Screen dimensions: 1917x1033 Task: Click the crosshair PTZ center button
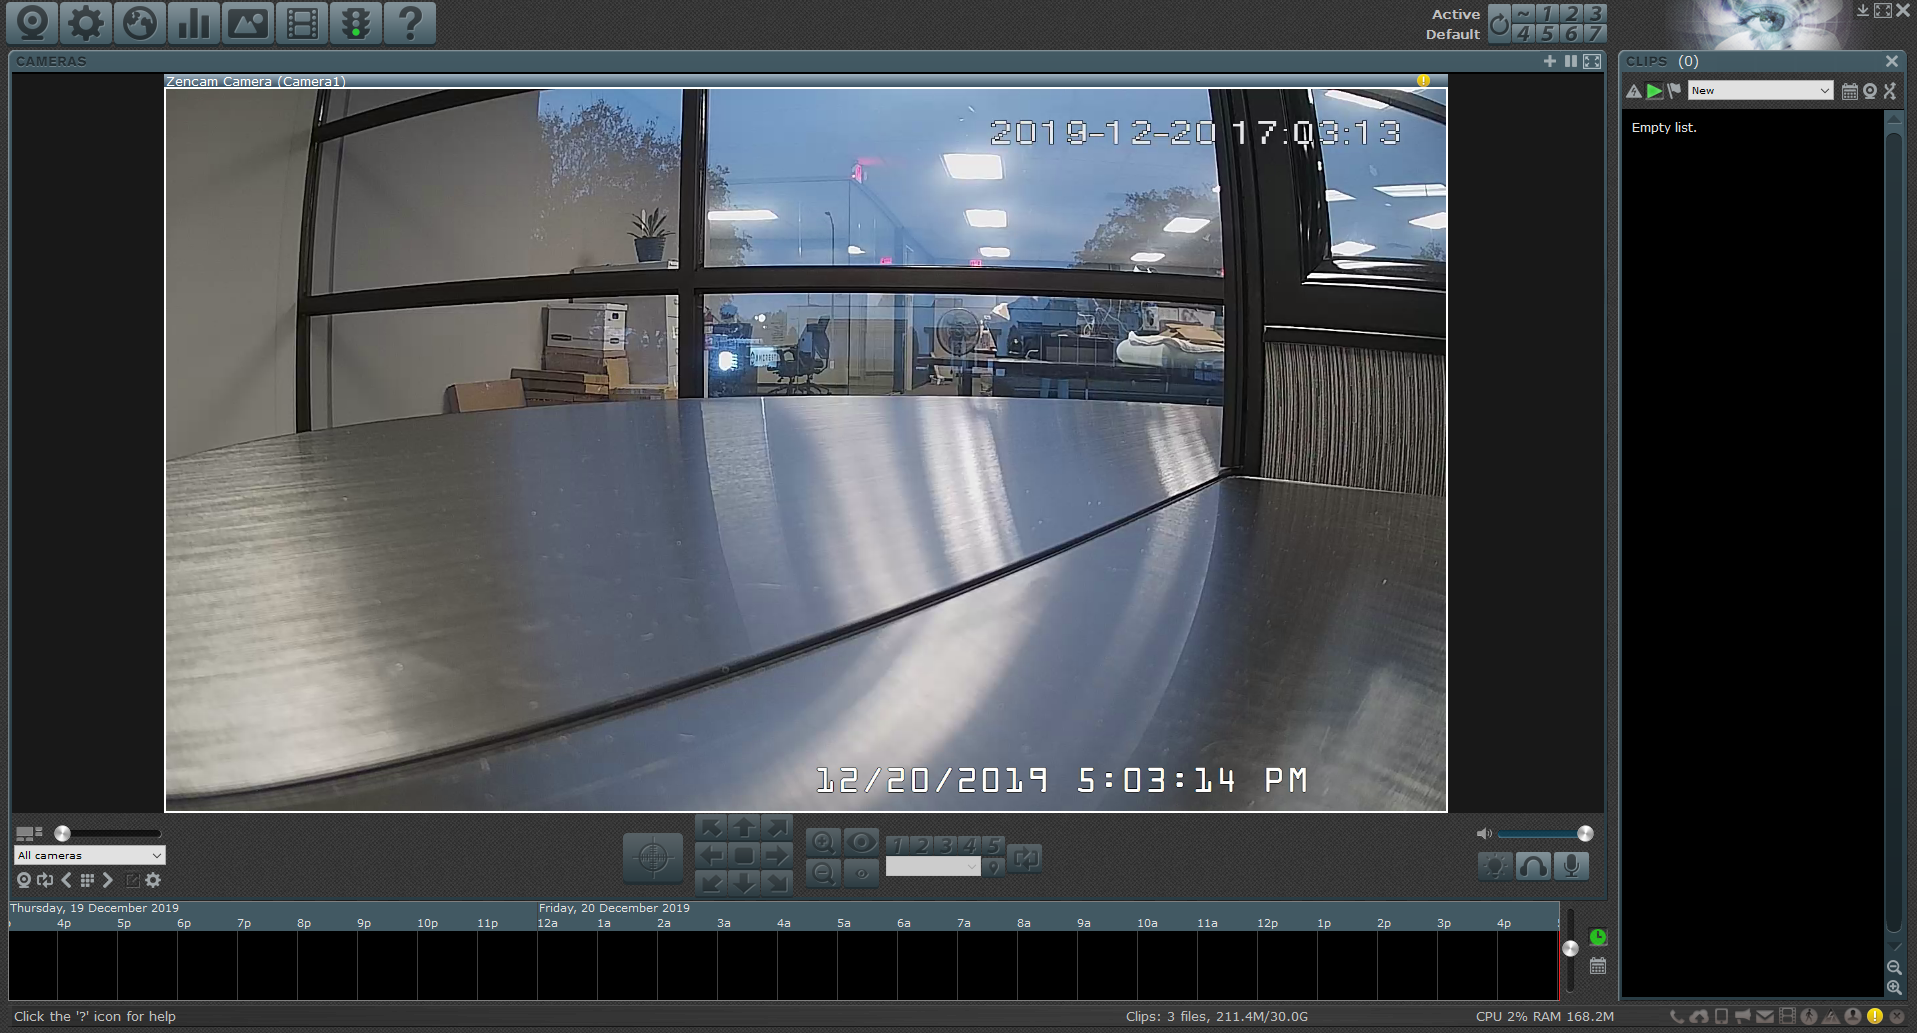point(653,858)
